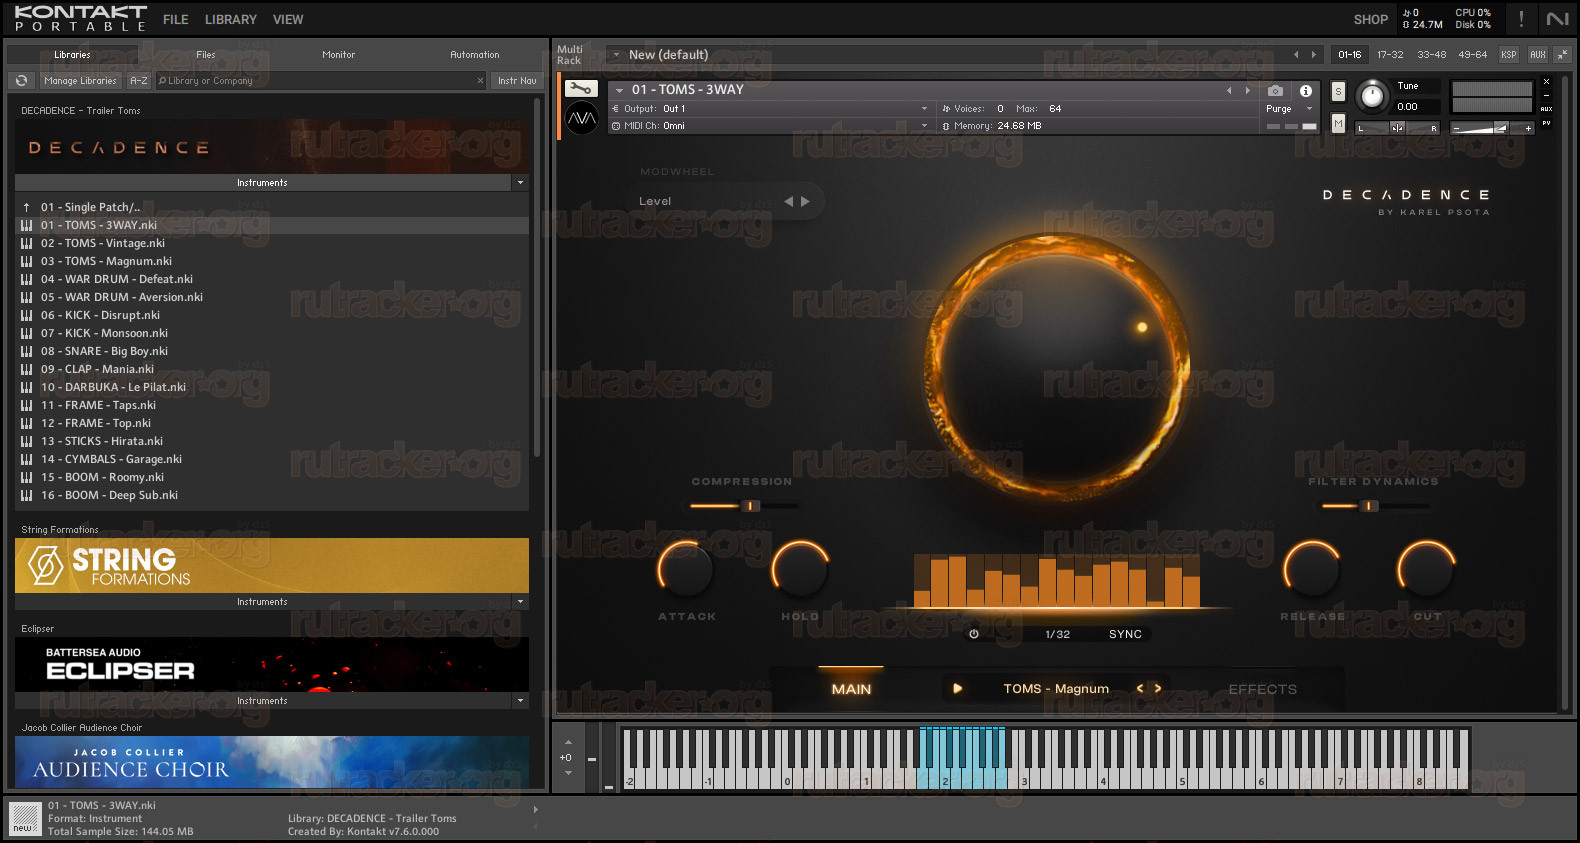Load the previous multi in the Multi Rack

(1296, 55)
